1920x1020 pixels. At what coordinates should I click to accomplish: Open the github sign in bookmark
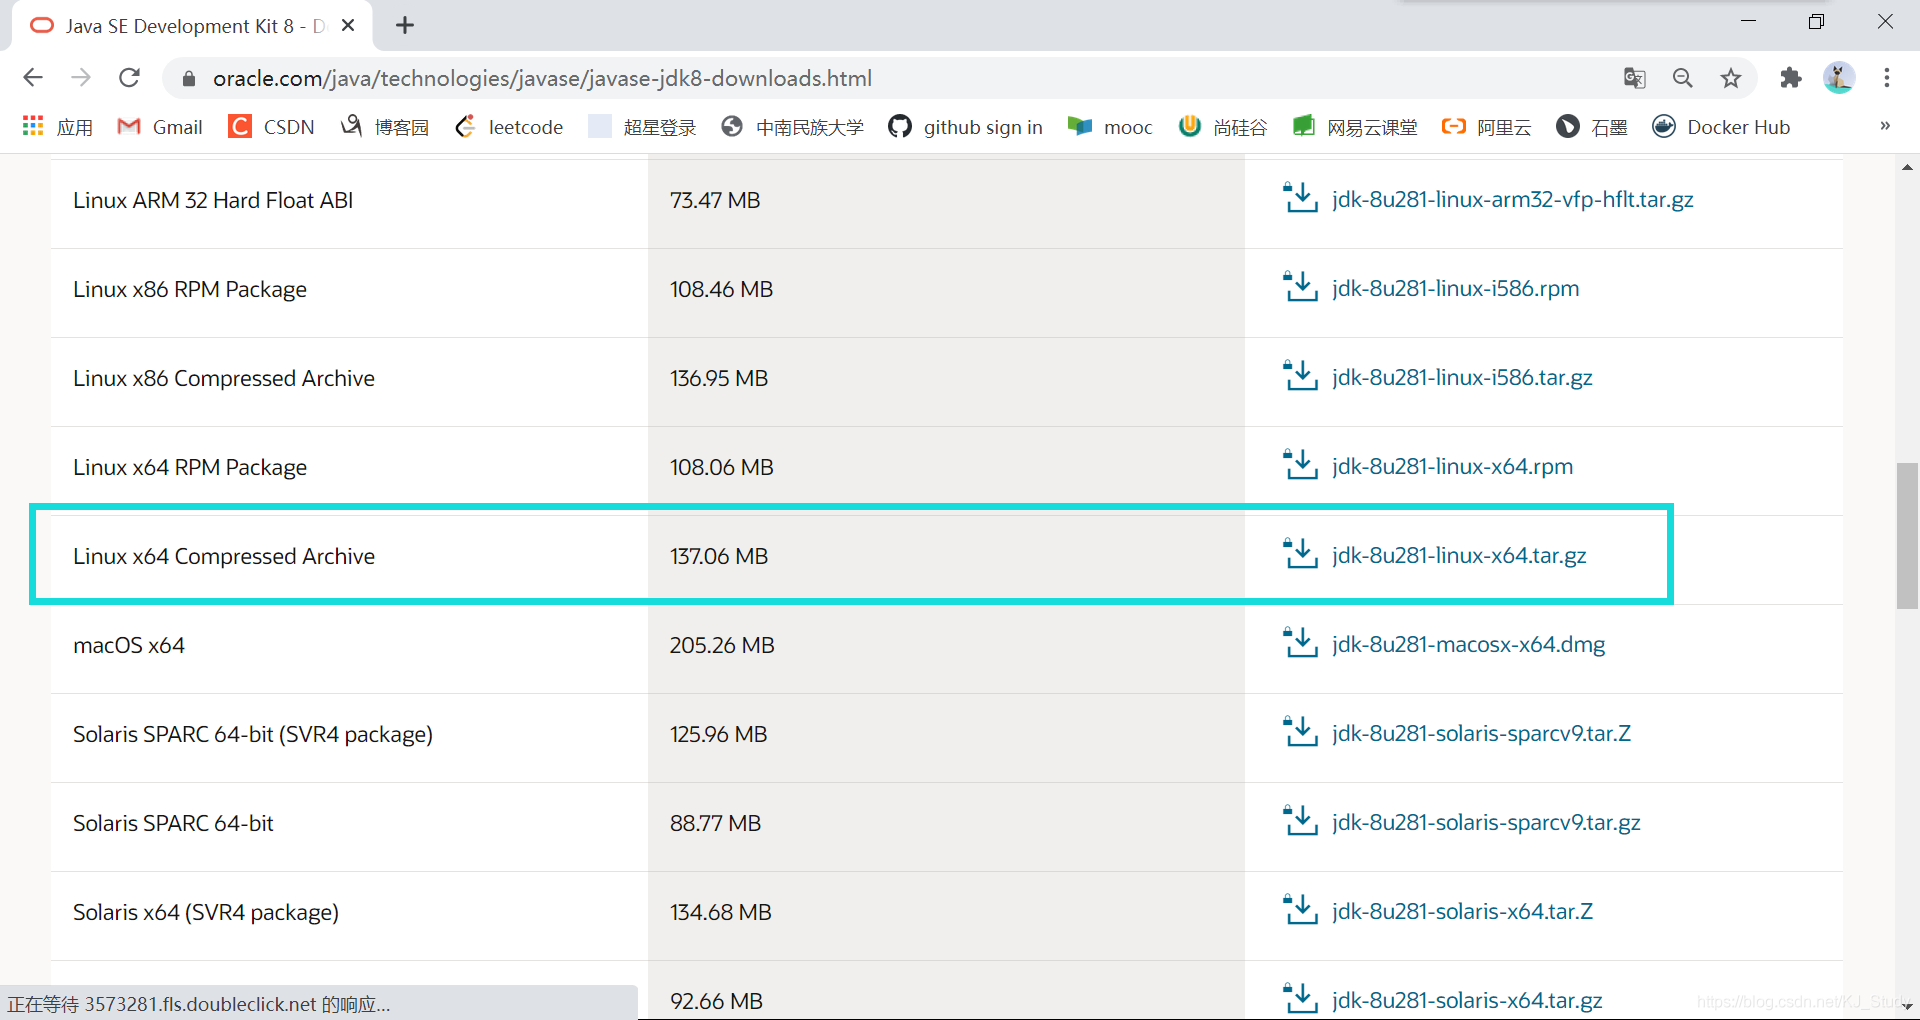click(966, 127)
